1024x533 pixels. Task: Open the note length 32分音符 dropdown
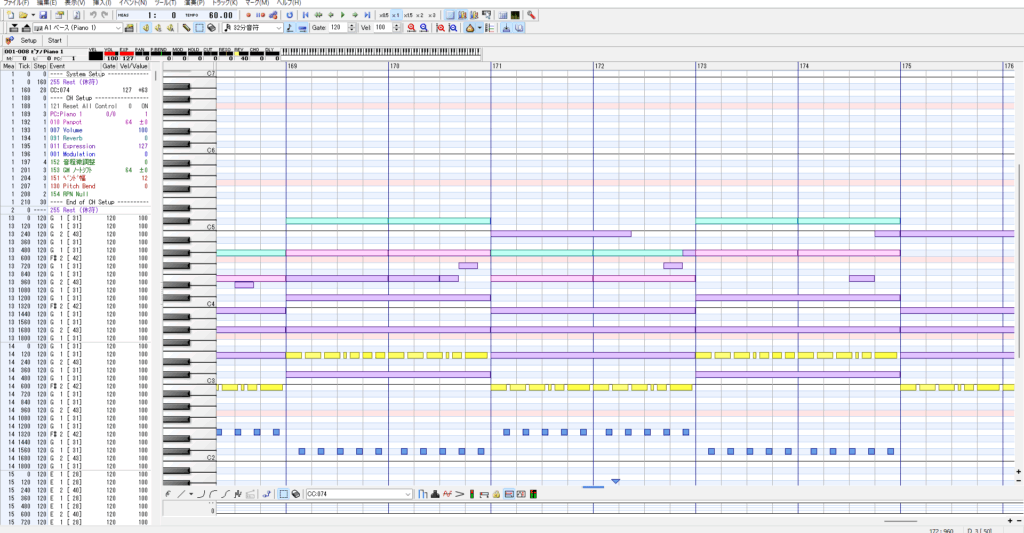252,28
